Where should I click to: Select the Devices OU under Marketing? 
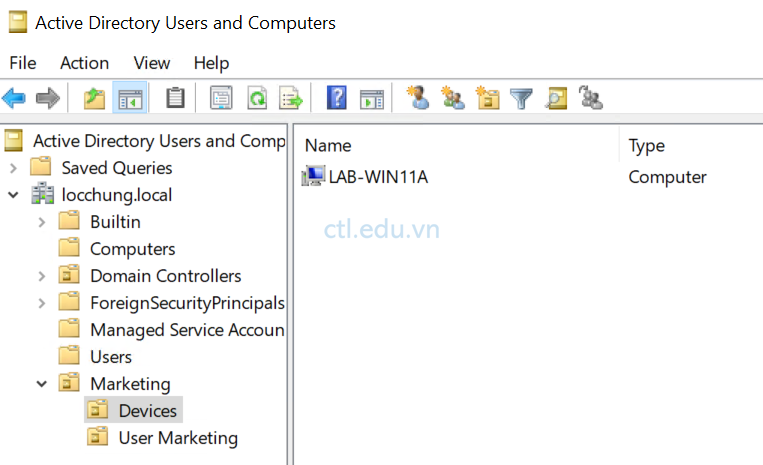pos(147,411)
